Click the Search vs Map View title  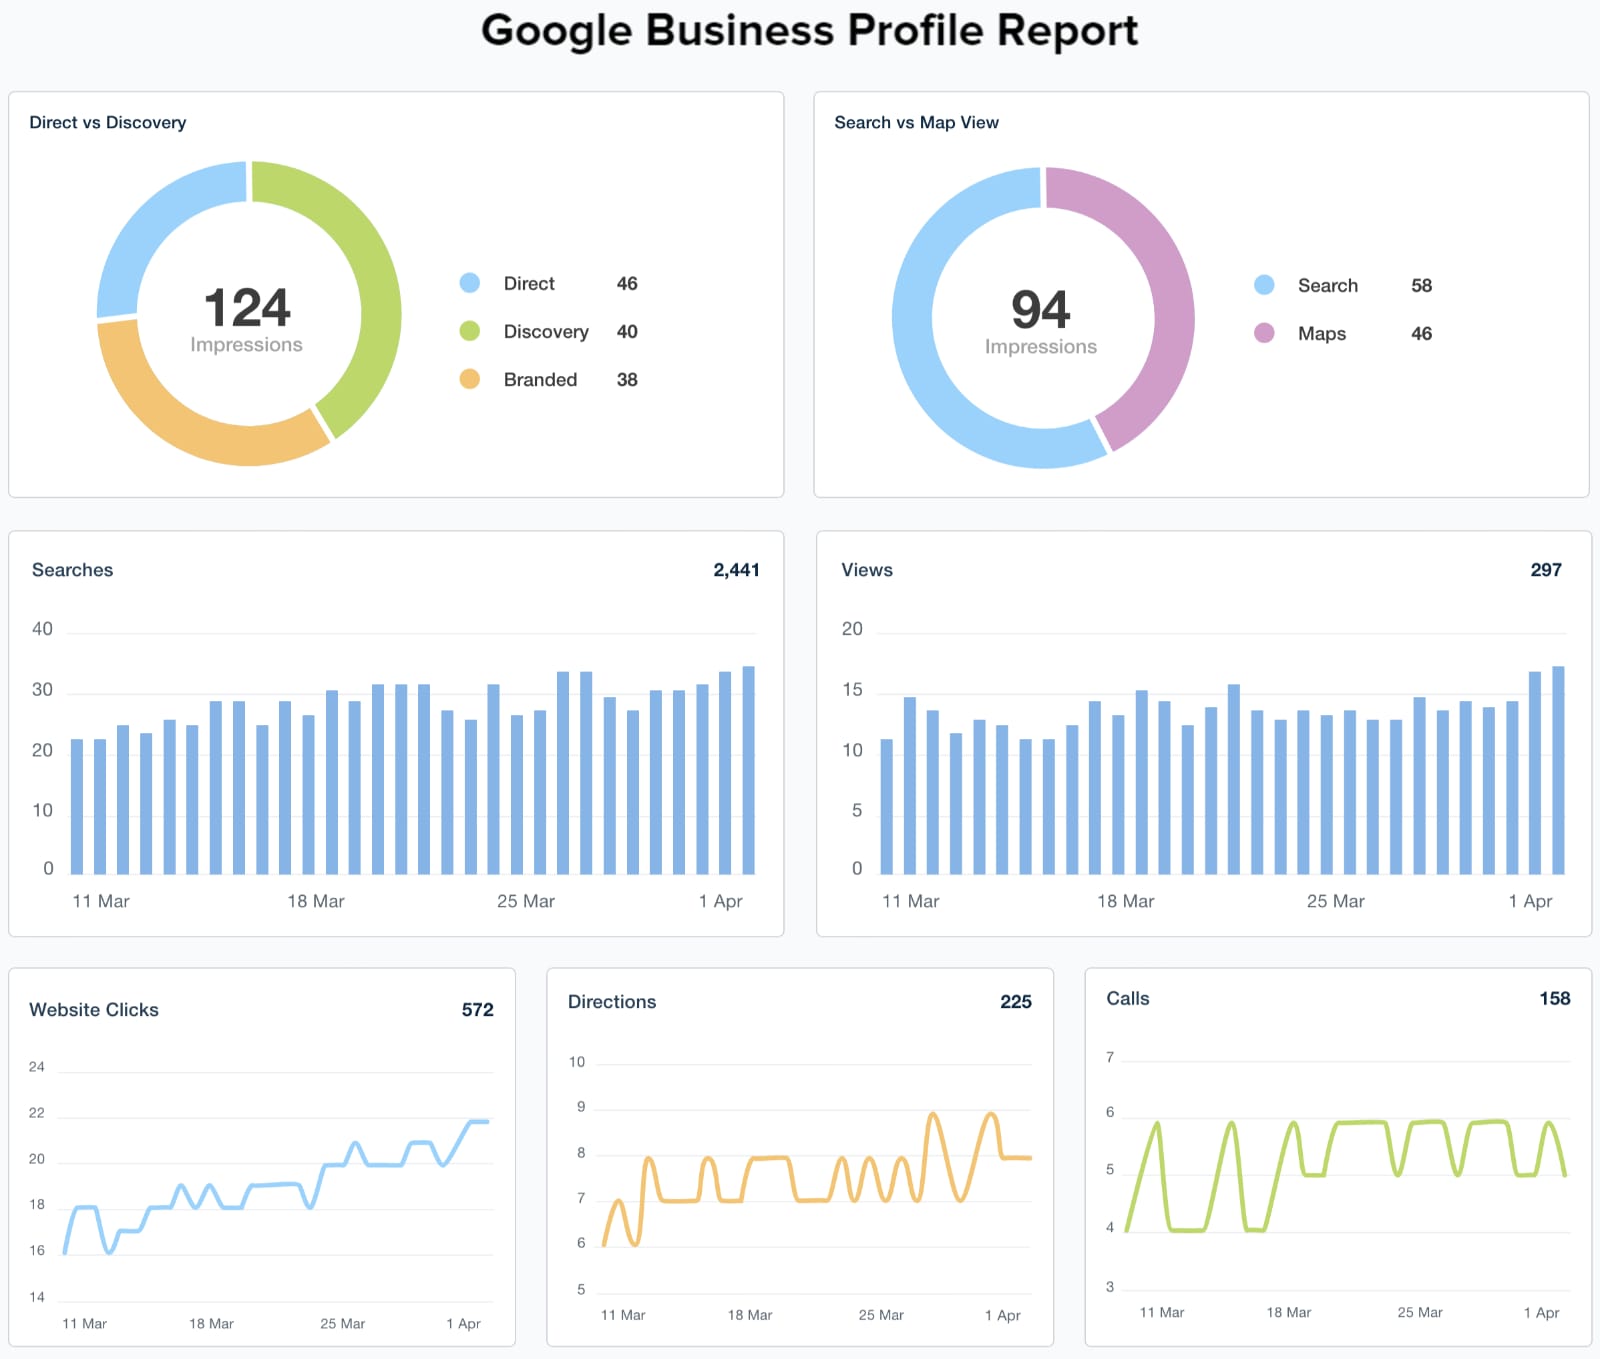click(x=916, y=122)
